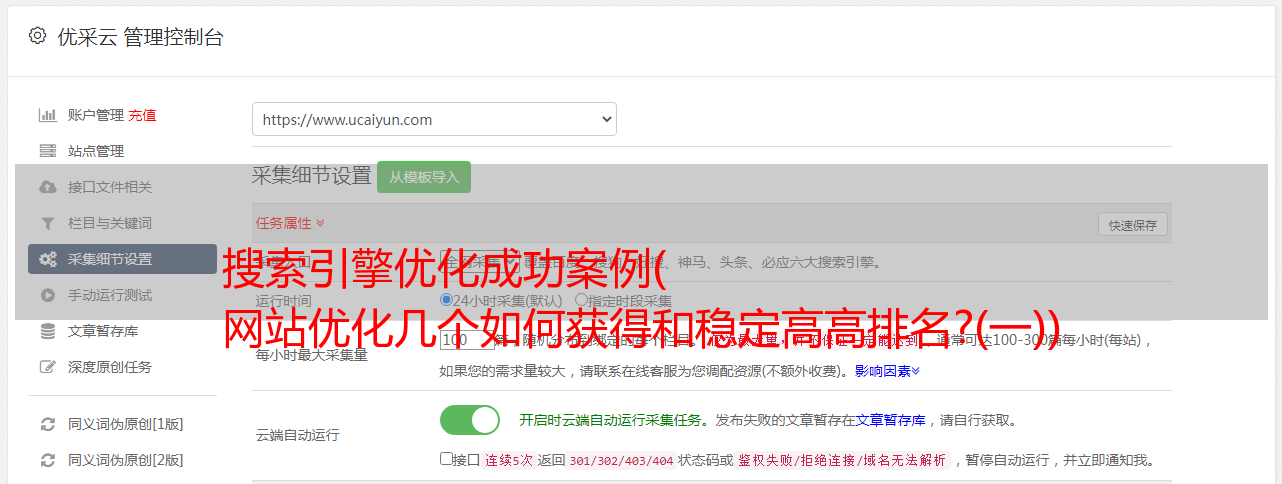Click the refresh icon for 同义词伪原创[1版]

click(x=47, y=424)
